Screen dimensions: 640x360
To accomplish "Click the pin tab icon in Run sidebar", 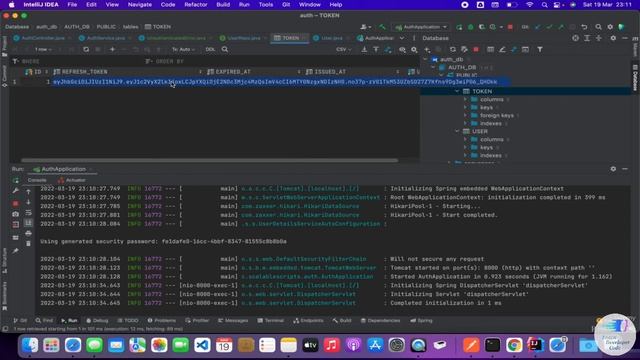I will [16, 251].
